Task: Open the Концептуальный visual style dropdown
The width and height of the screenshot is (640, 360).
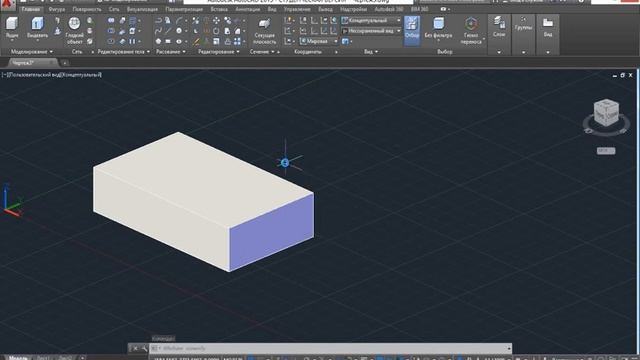Action: pyautogui.click(x=371, y=20)
